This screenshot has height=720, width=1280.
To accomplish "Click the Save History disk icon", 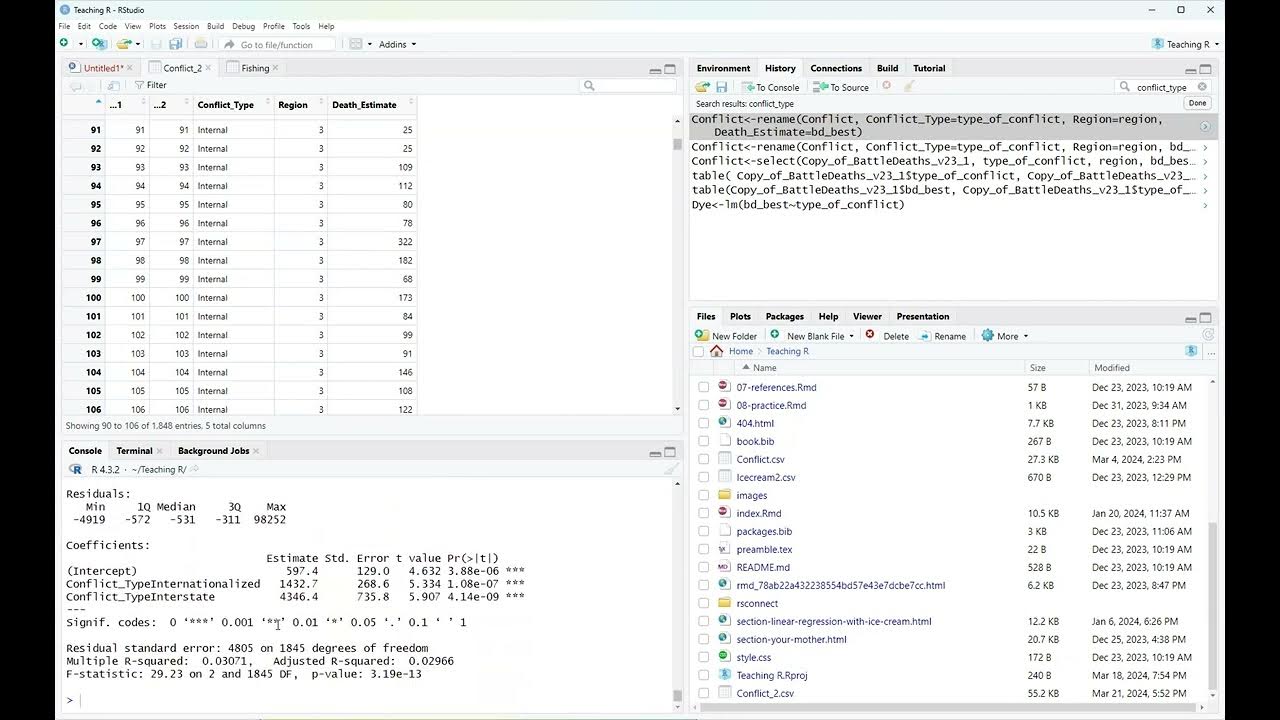I will [721, 87].
